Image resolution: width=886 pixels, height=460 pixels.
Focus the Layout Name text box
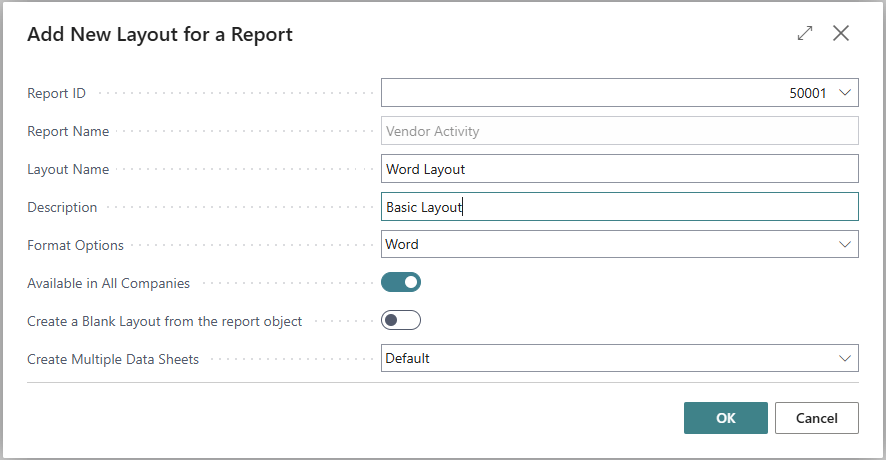point(619,169)
